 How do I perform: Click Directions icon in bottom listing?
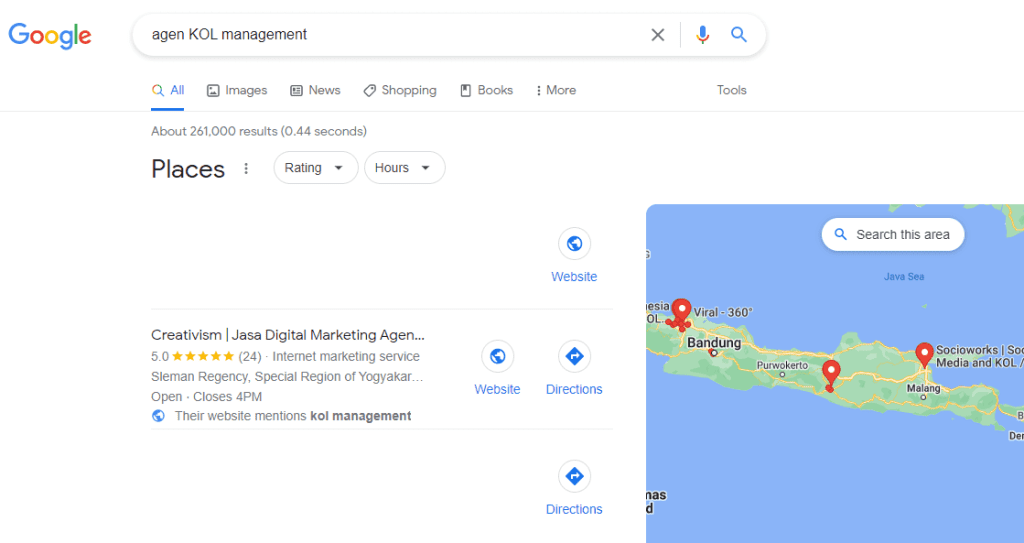[x=574, y=476]
